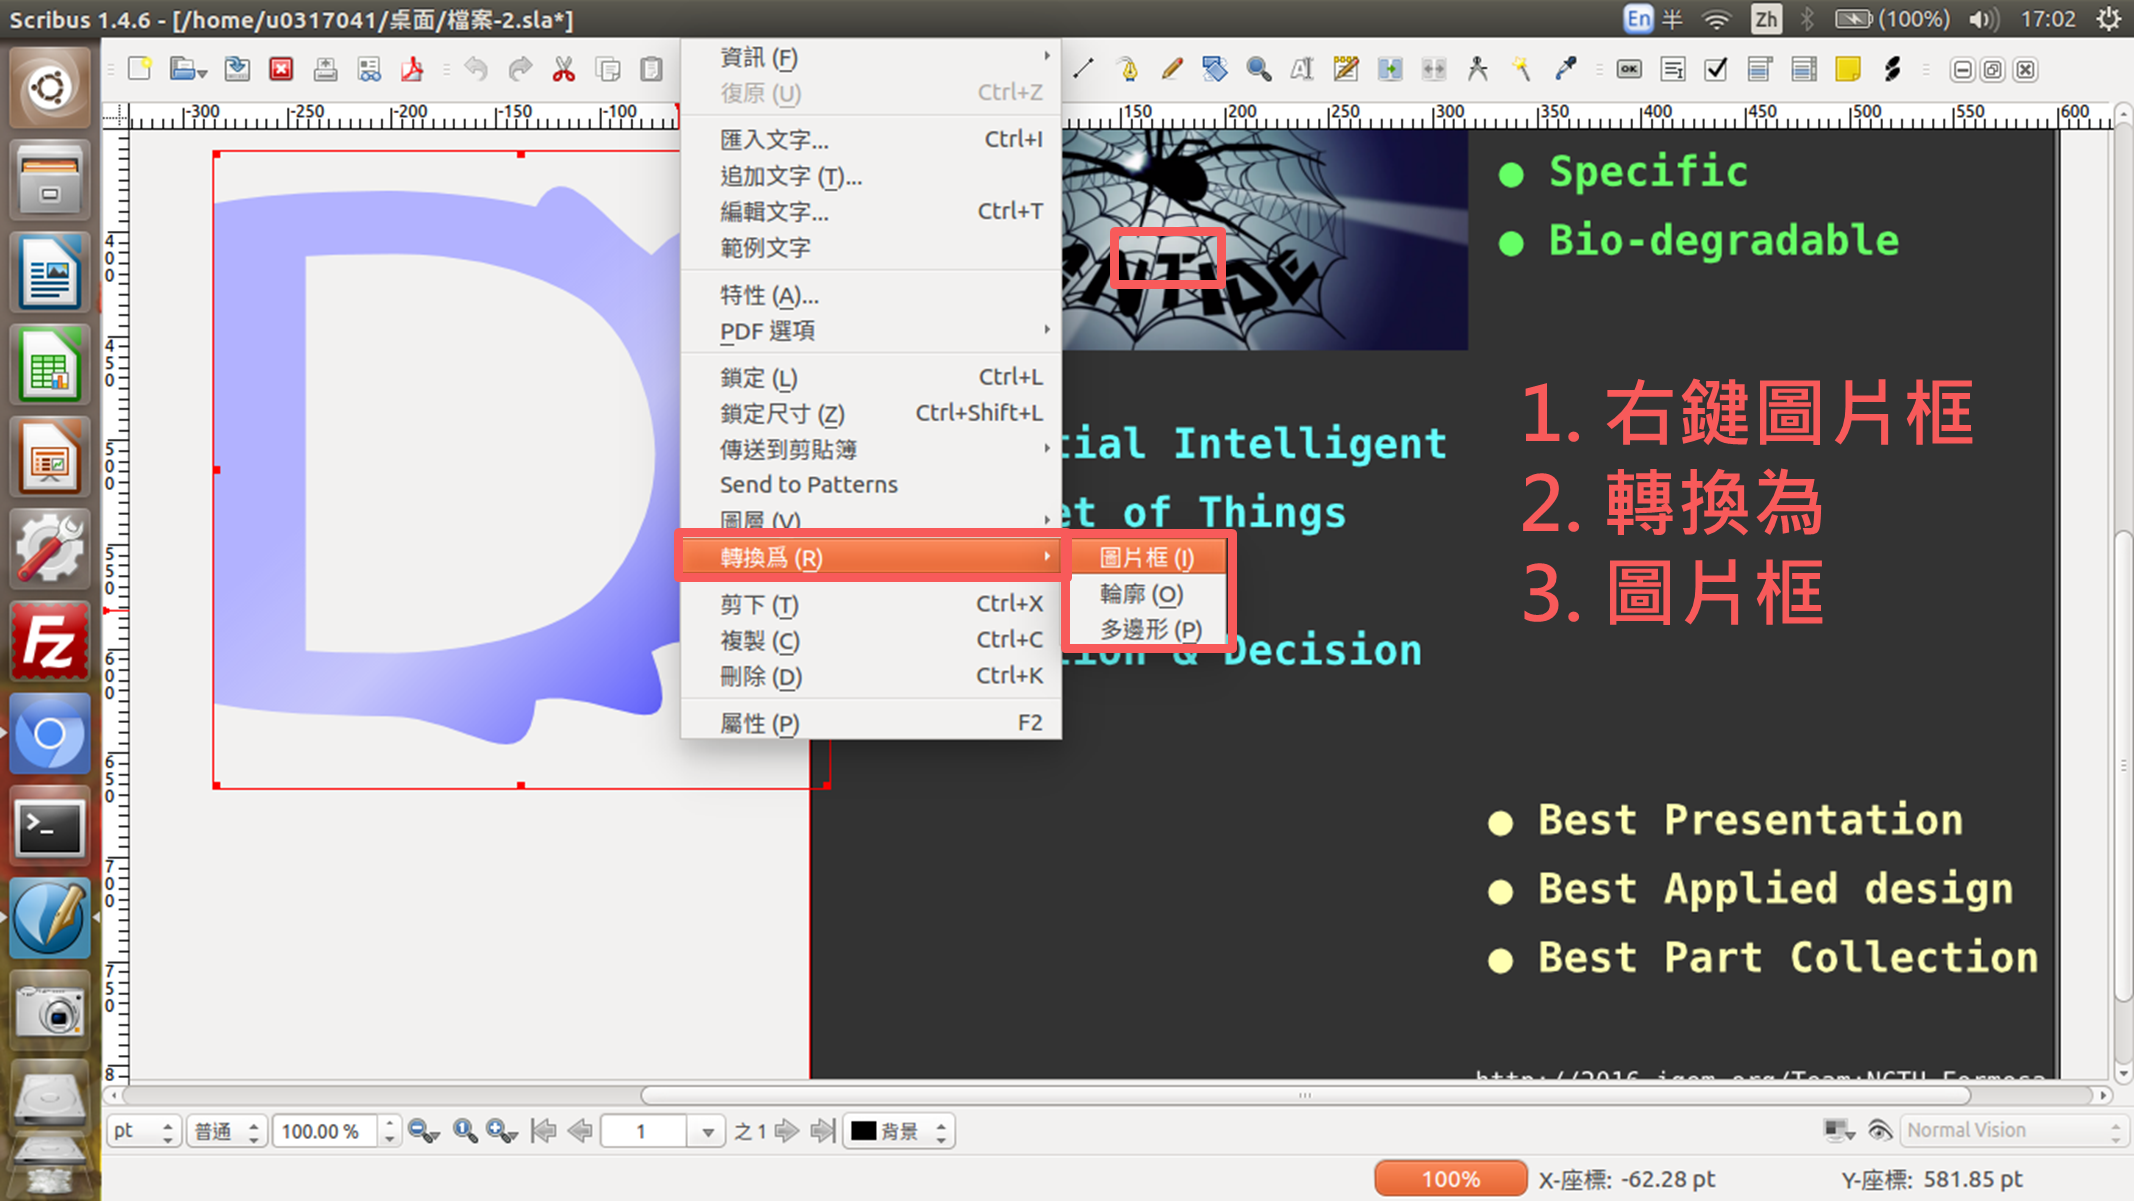Open the unit pt dropdown
This screenshot has width=2134, height=1201.
(144, 1131)
